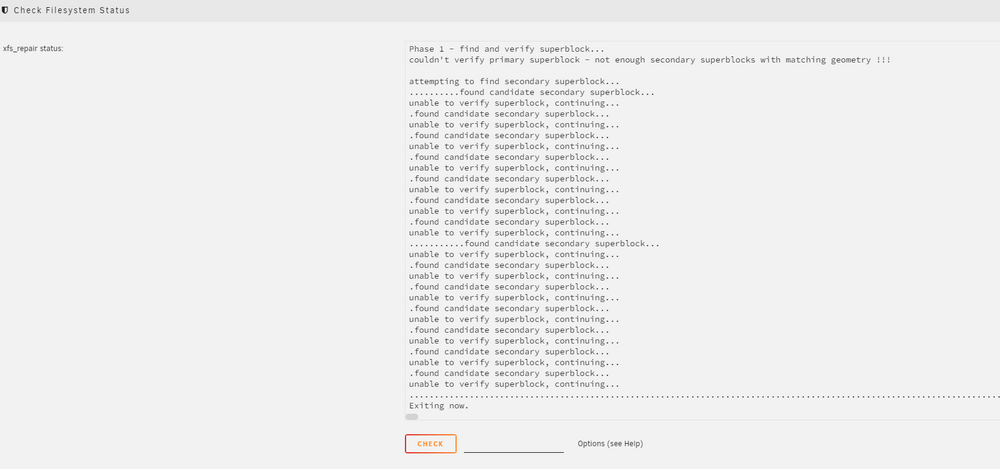The width and height of the screenshot is (1000, 469).
Task: Click the 'attempting to find secondary superblock...' line
Action: pyautogui.click(x=514, y=82)
